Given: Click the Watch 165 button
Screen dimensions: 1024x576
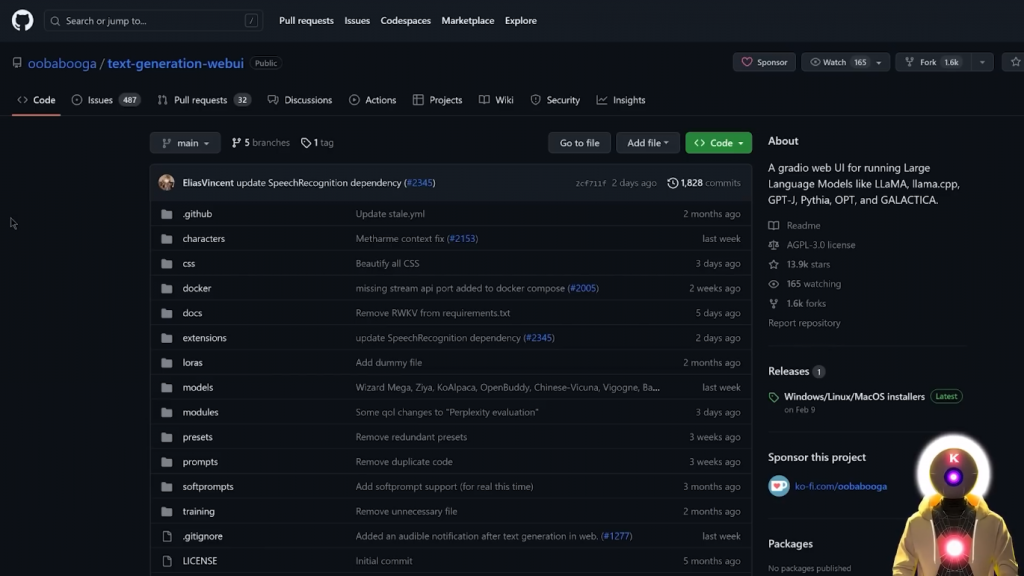Looking at the screenshot, I should pyautogui.click(x=837, y=62).
